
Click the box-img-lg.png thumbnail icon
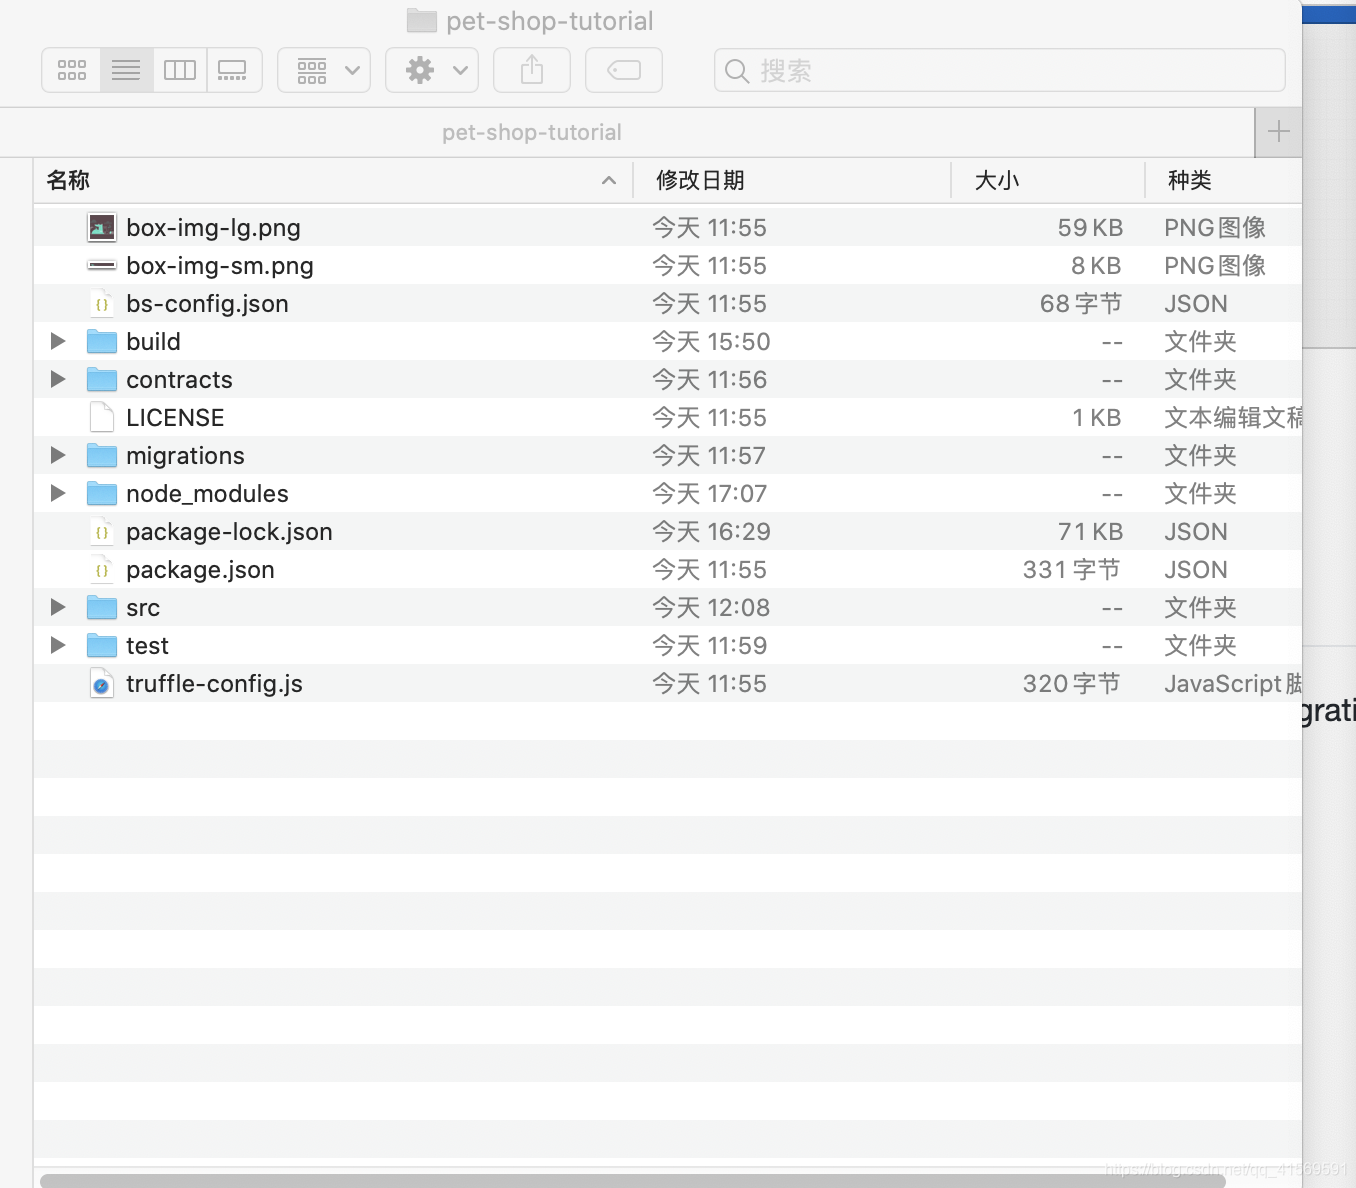101,227
